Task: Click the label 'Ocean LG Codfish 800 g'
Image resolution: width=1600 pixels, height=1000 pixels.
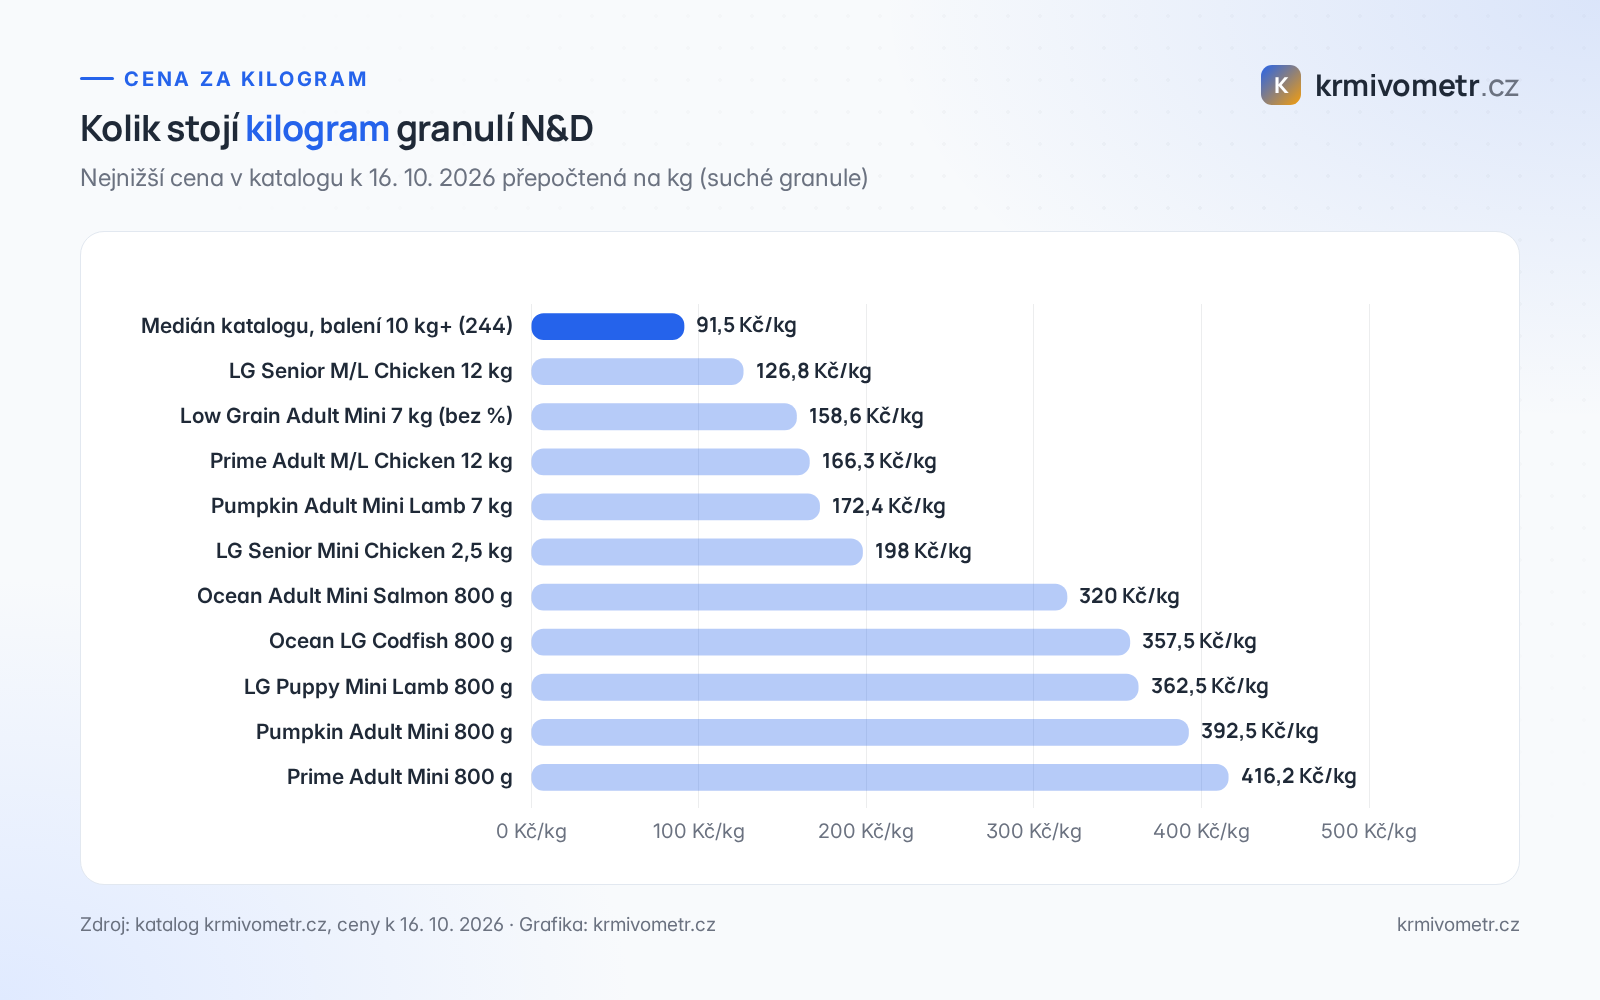Action: click(x=391, y=641)
